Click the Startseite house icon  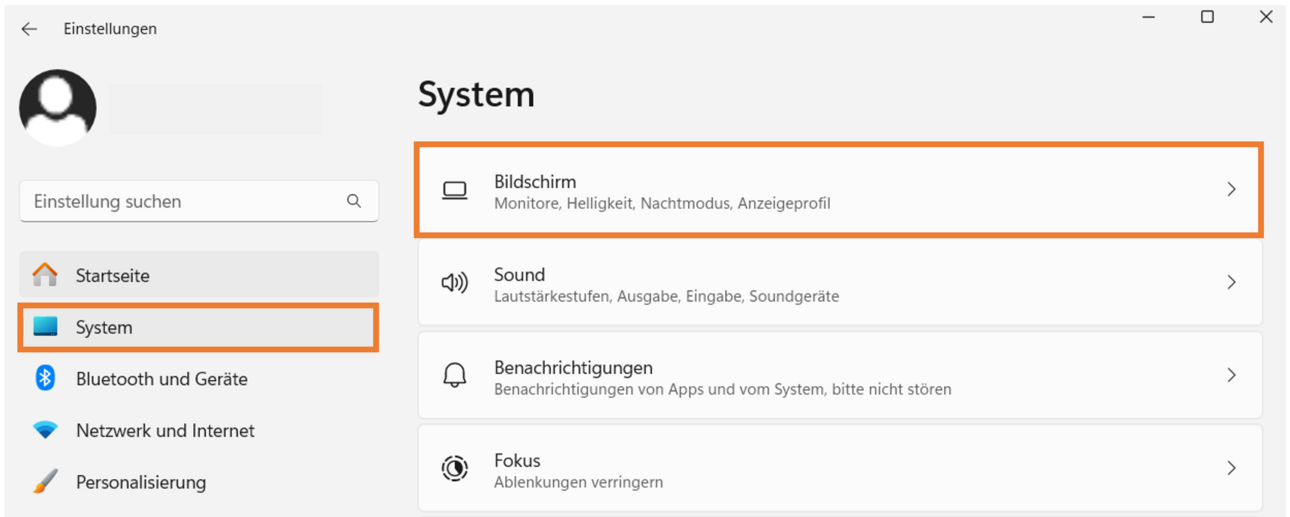(45, 275)
